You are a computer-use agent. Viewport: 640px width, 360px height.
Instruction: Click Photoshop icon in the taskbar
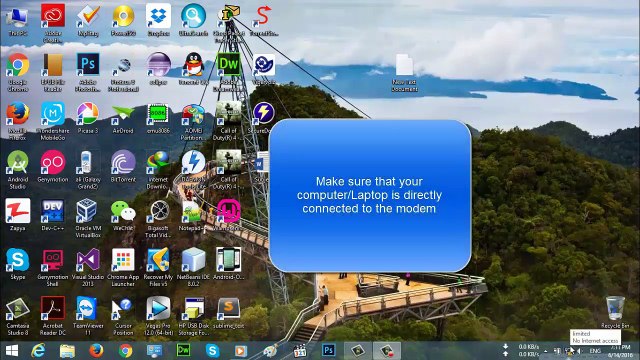[x=329, y=351]
